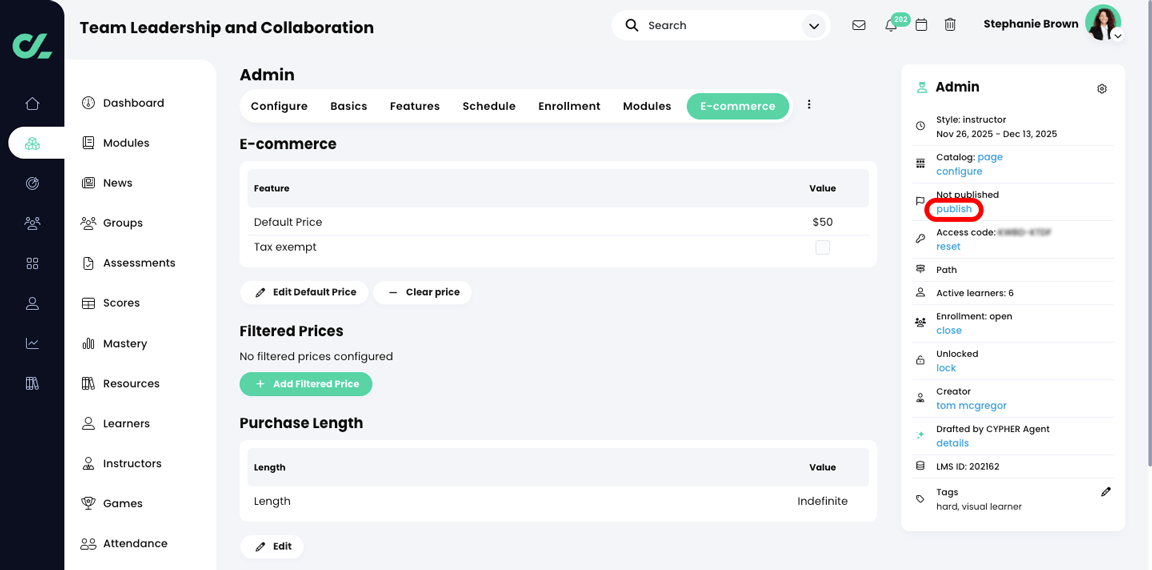Click the access code reset link
The image size is (1152, 570).
point(948,247)
